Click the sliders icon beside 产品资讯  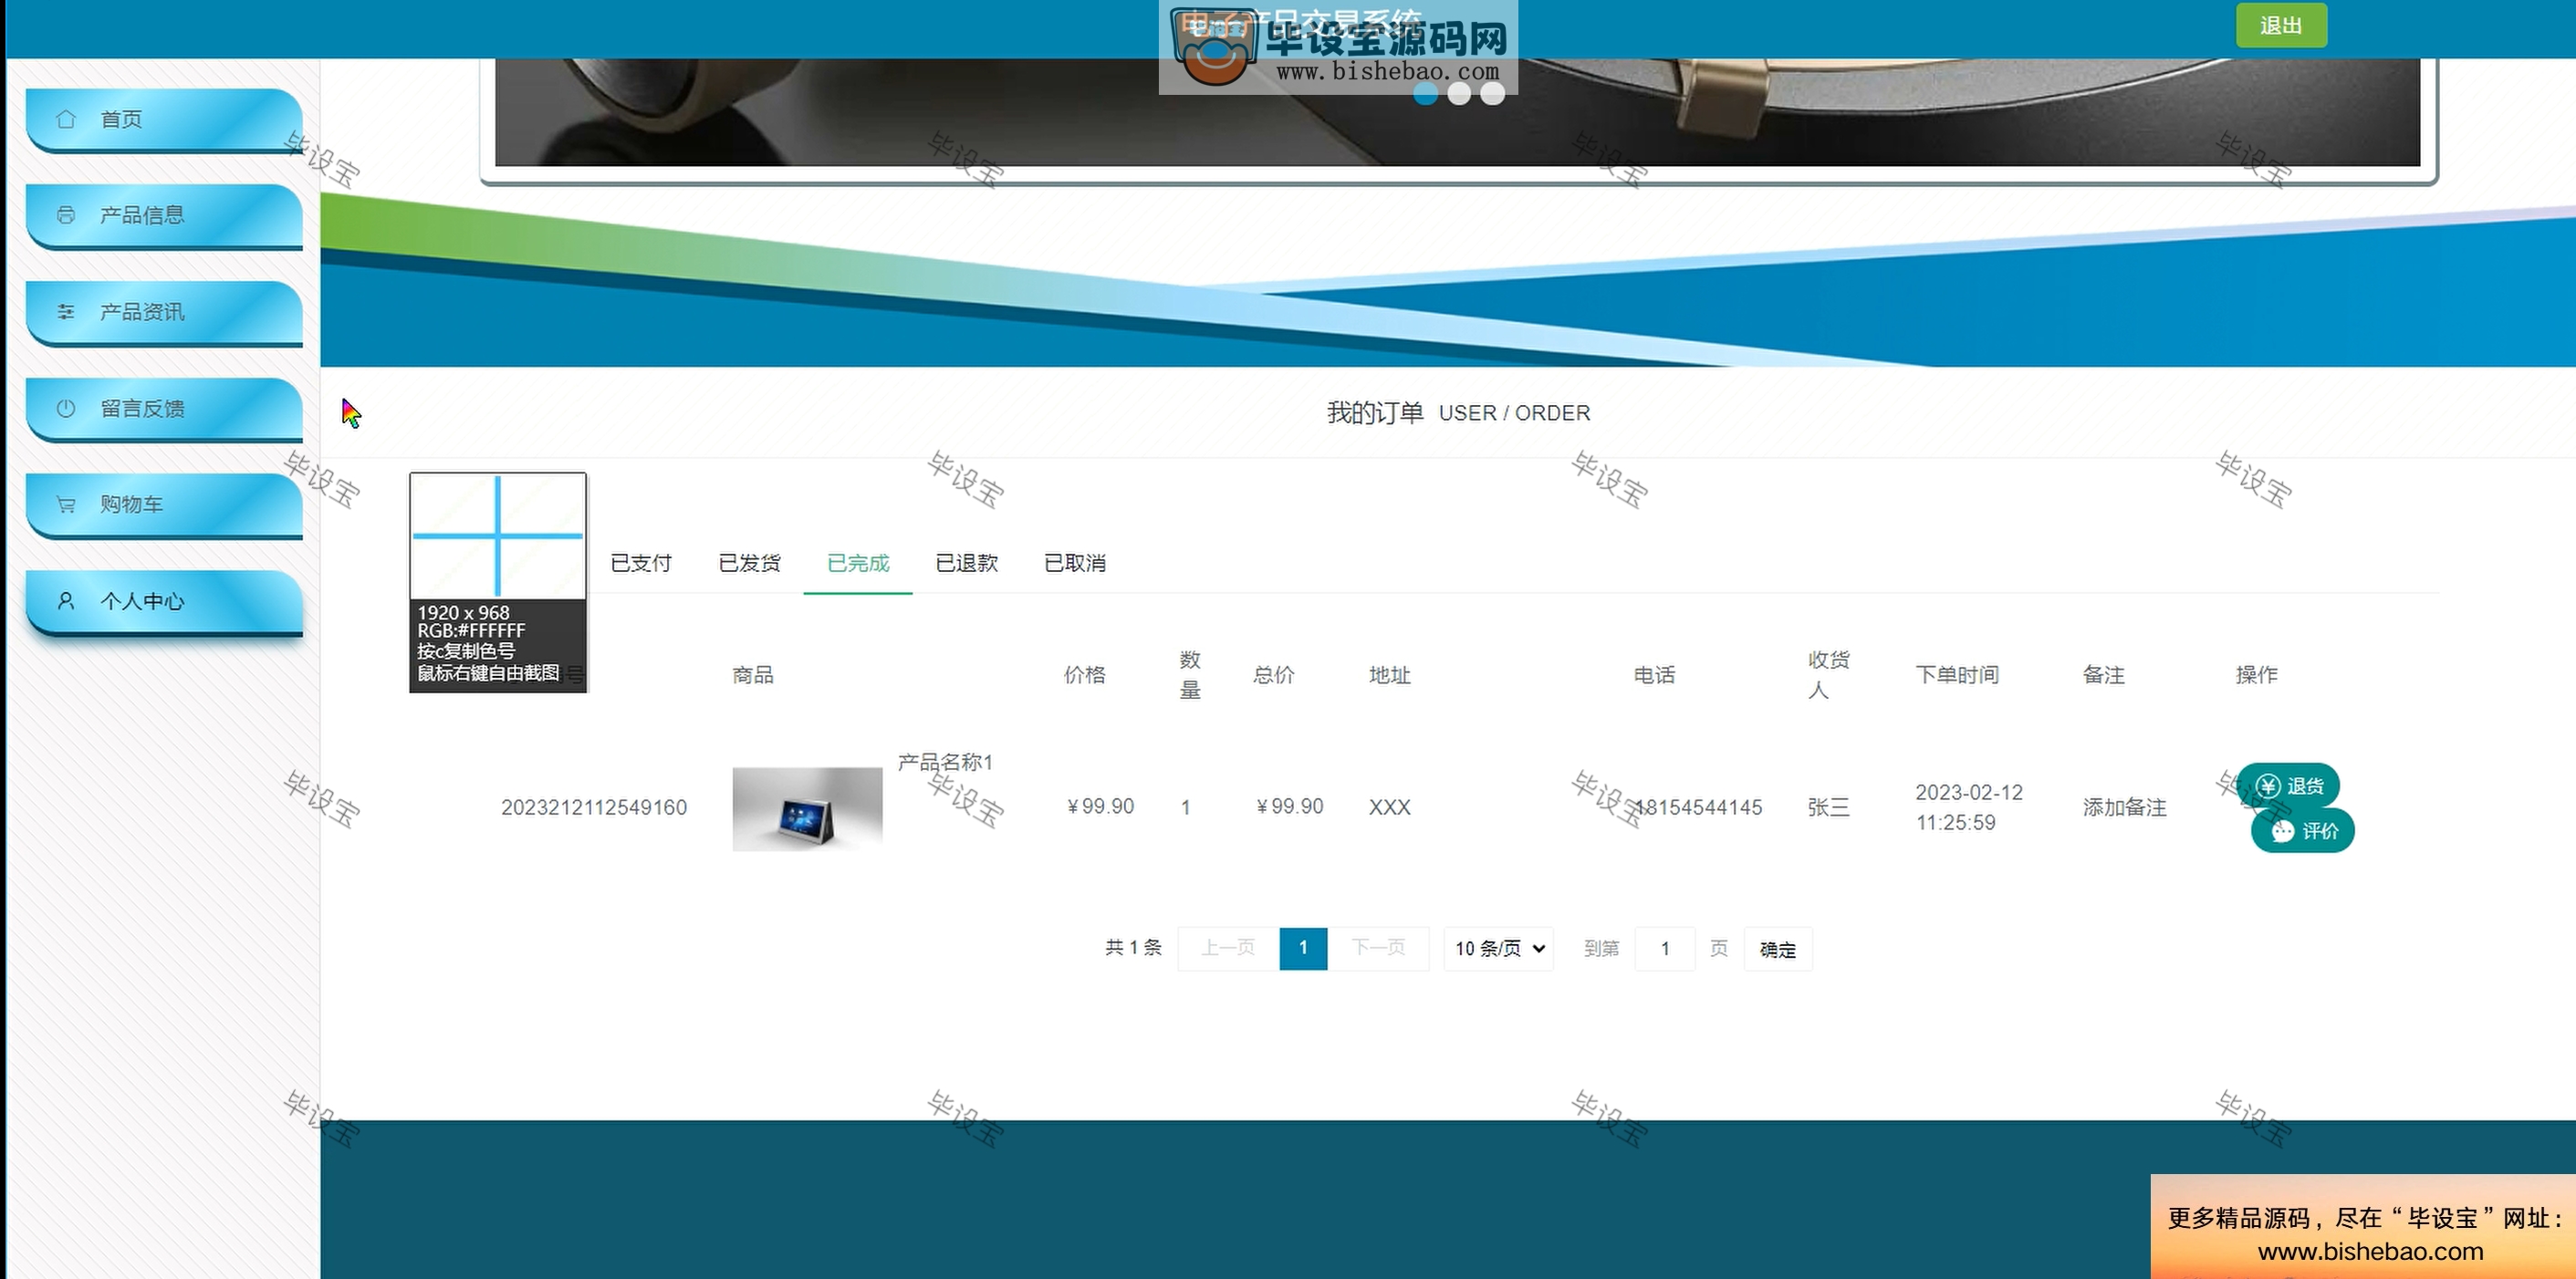tap(66, 312)
